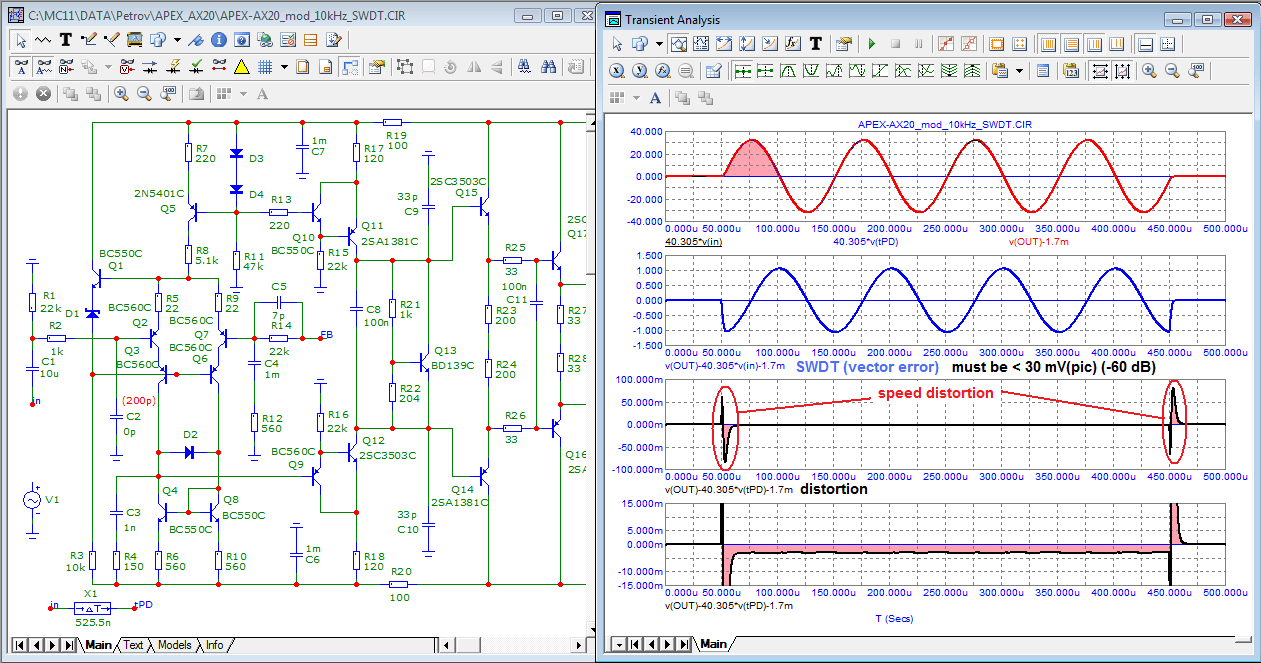Click the Scale mode magnifier icon in analysis toolbar

click(x=680, y=44)
